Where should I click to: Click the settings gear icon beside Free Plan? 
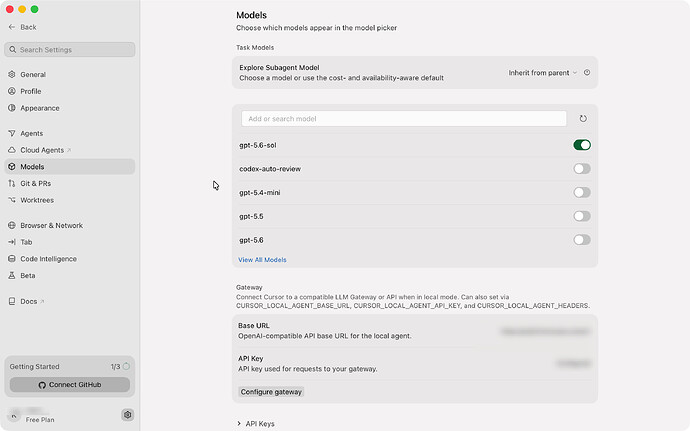pyautogui.click(x=128, y=415)
